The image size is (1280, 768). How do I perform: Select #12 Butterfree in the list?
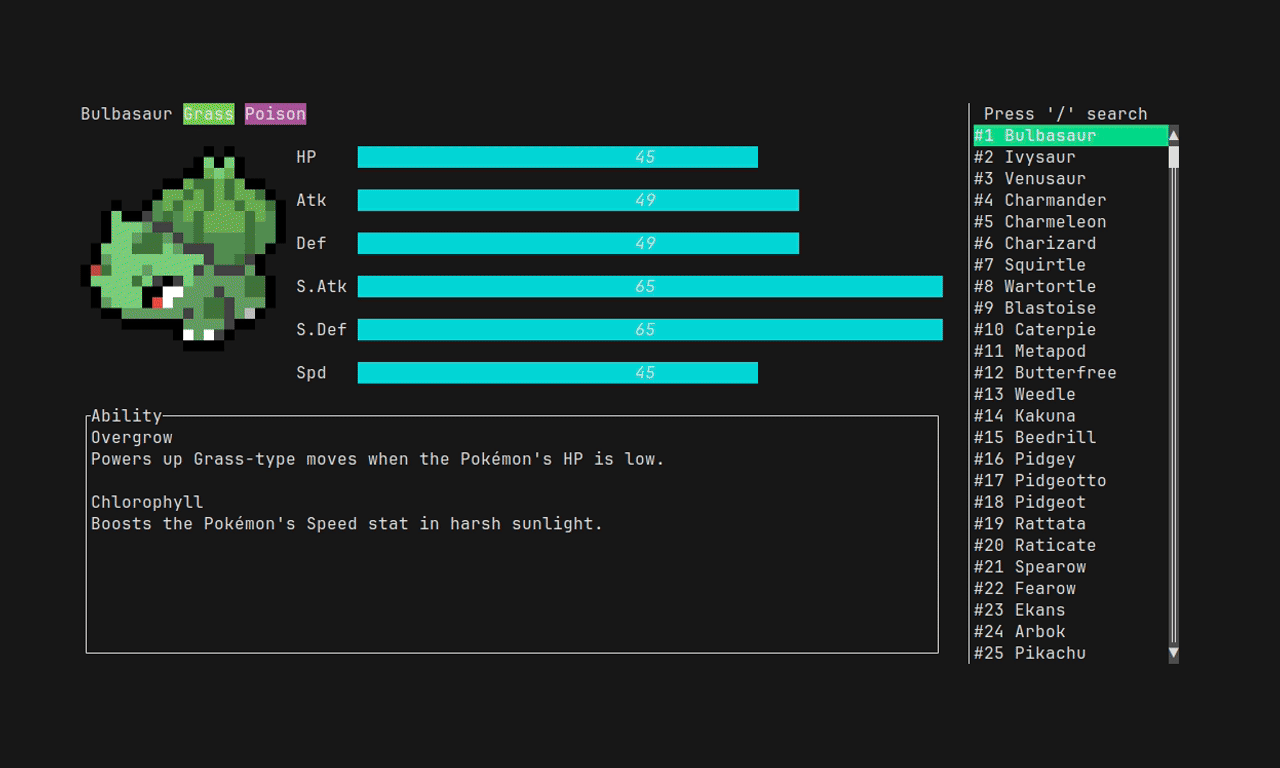point(1071,373)
